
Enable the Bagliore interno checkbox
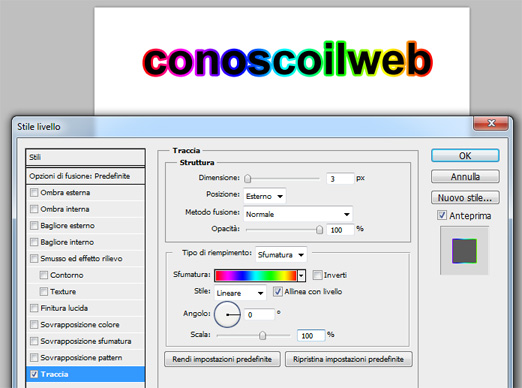[34, 242]
